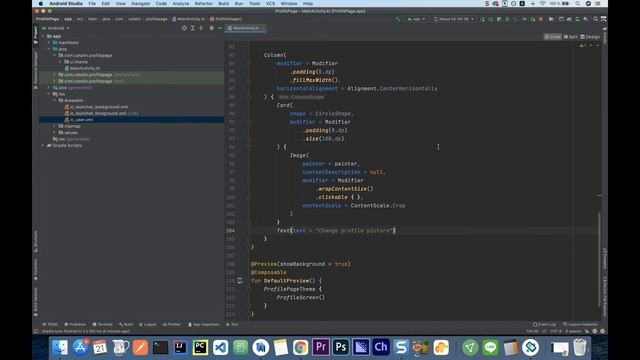Launch Premiere Pro from the Dock
This screenshot has height=360, width=640.
(320, 347)
